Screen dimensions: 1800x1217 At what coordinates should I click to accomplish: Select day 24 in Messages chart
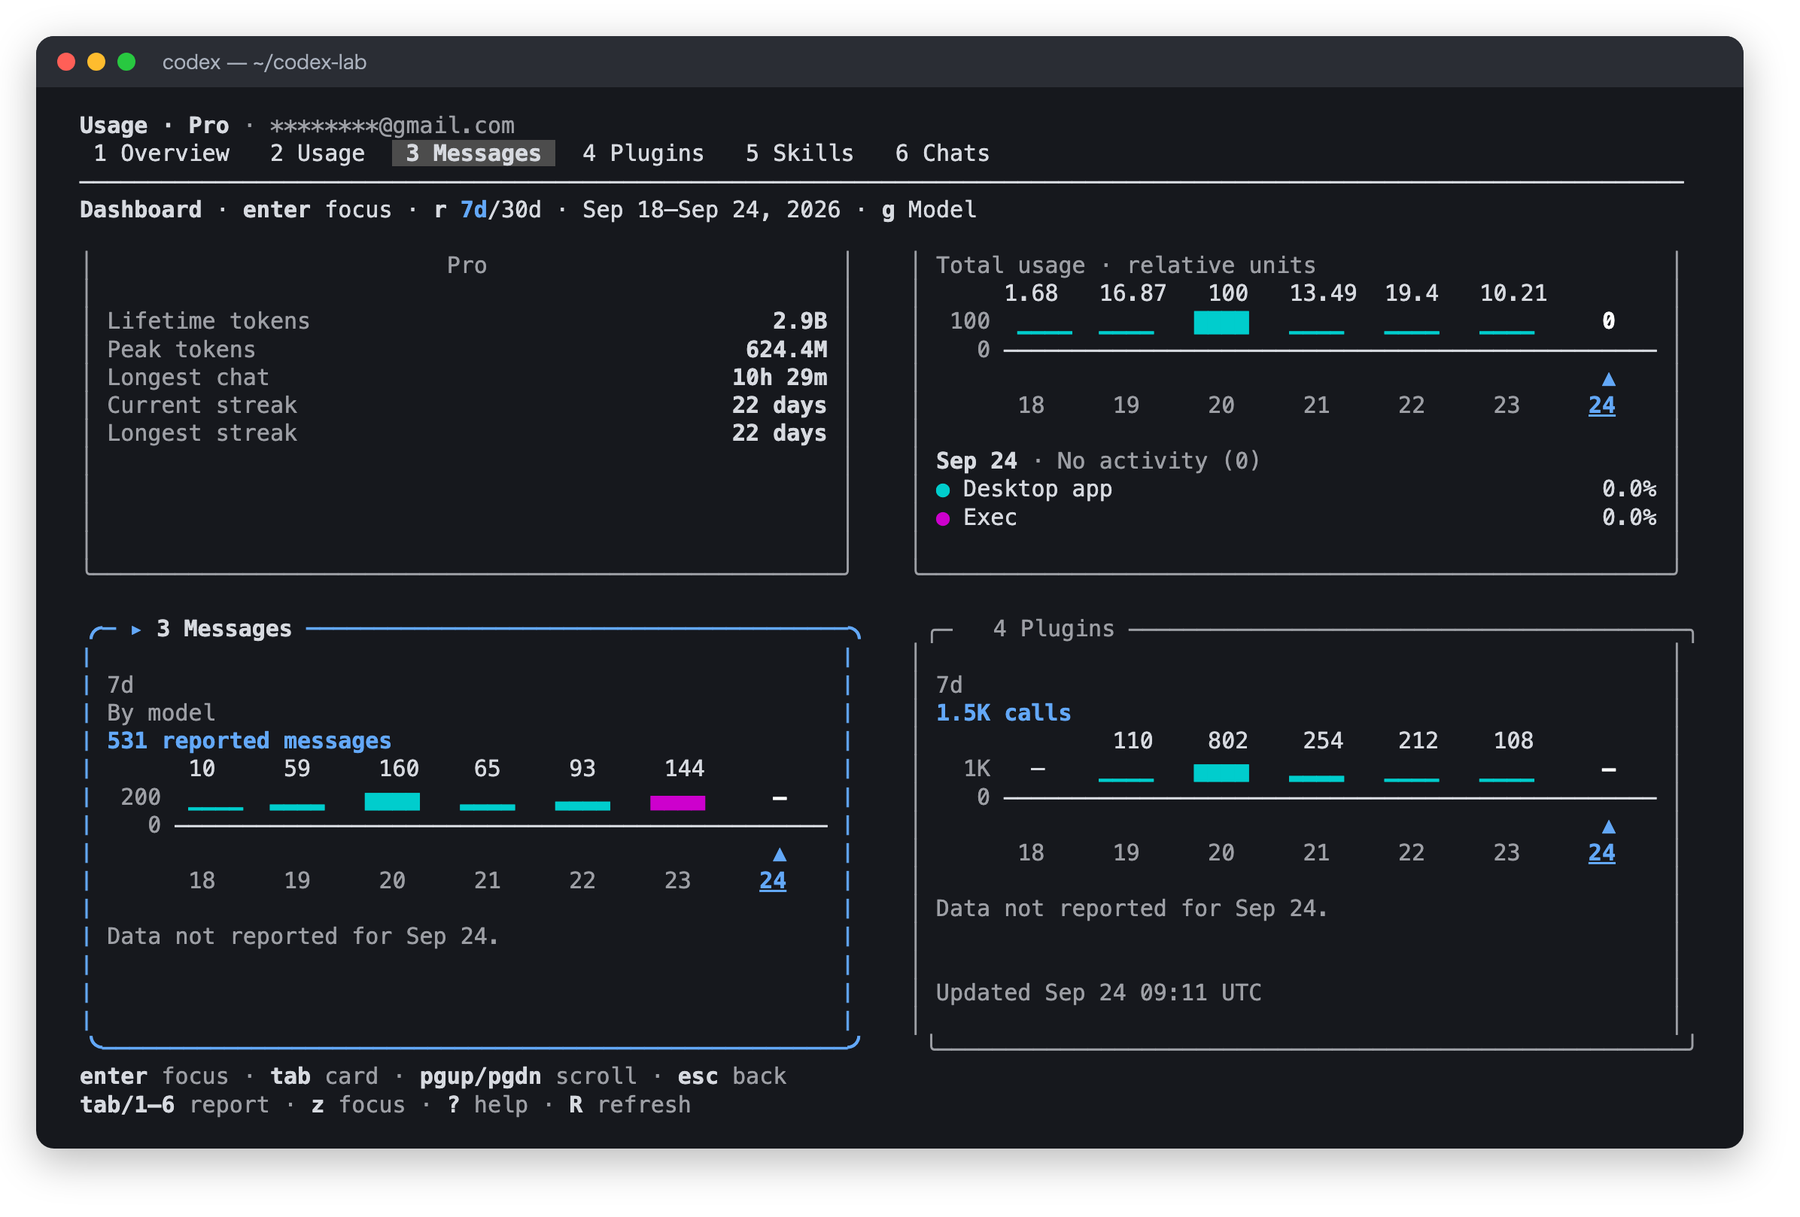click(x=773, y=881)
